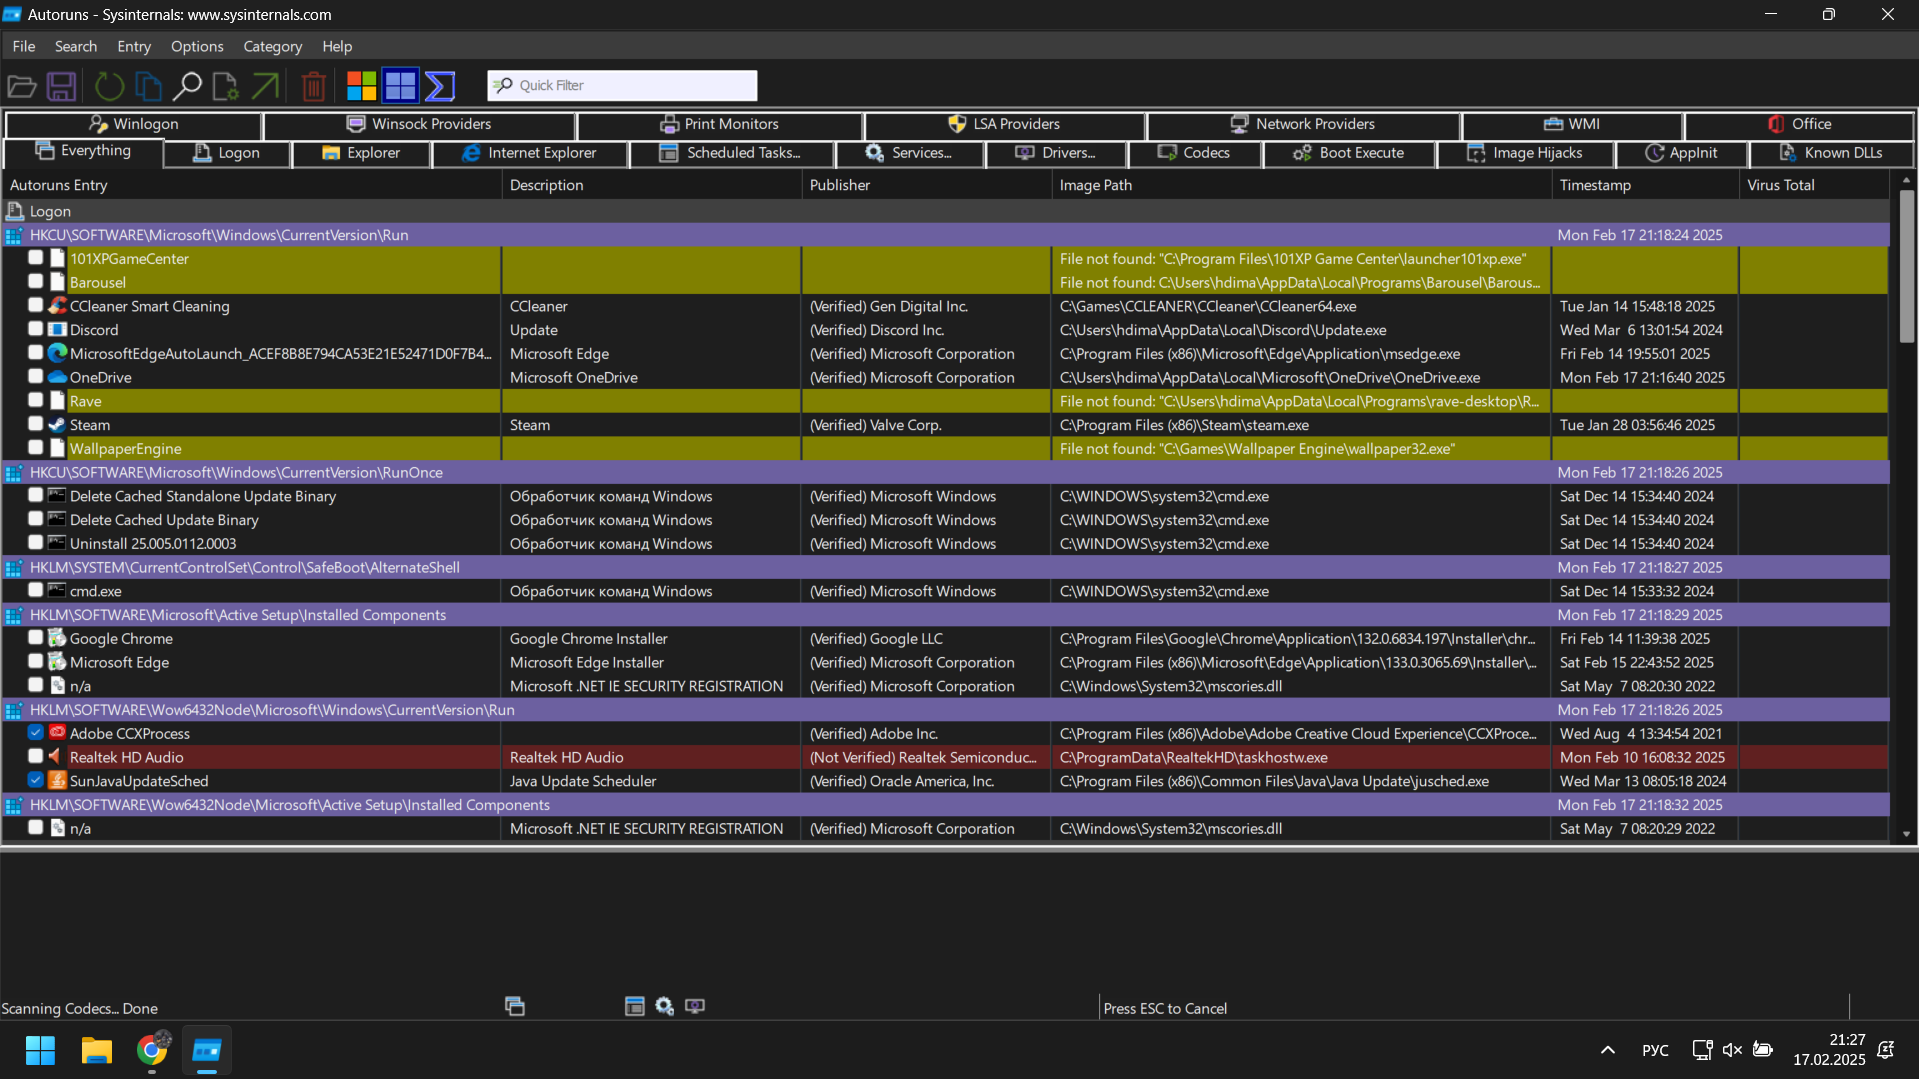Click the РУС language indicator

tap(1655, 1050)
